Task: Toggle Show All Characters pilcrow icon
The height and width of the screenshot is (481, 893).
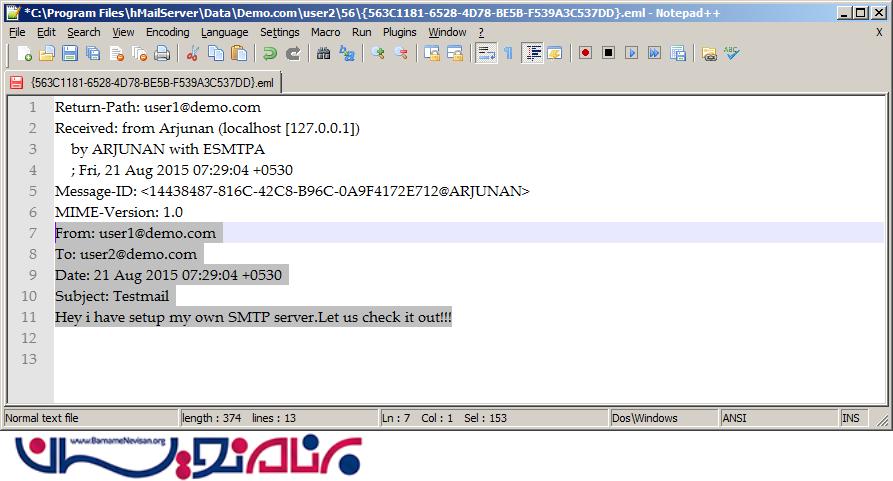Action: pyautogui.click(x=509, y=54)
